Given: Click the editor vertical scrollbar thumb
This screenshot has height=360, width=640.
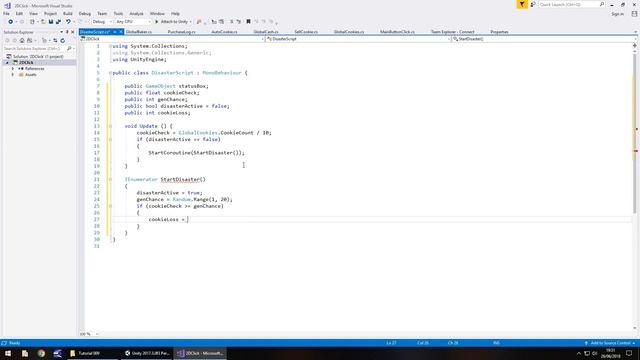Looking at the screenshot, I should (635, 133).
